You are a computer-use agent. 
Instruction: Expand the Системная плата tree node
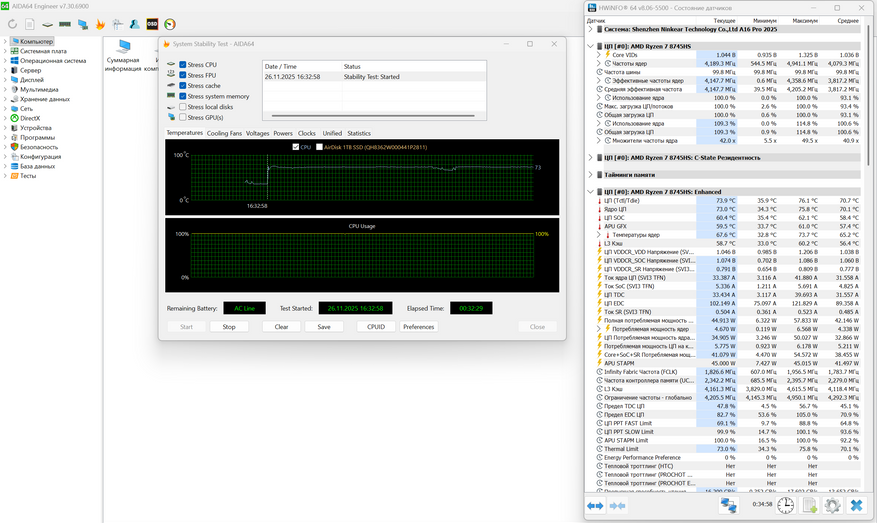(6, 51)
